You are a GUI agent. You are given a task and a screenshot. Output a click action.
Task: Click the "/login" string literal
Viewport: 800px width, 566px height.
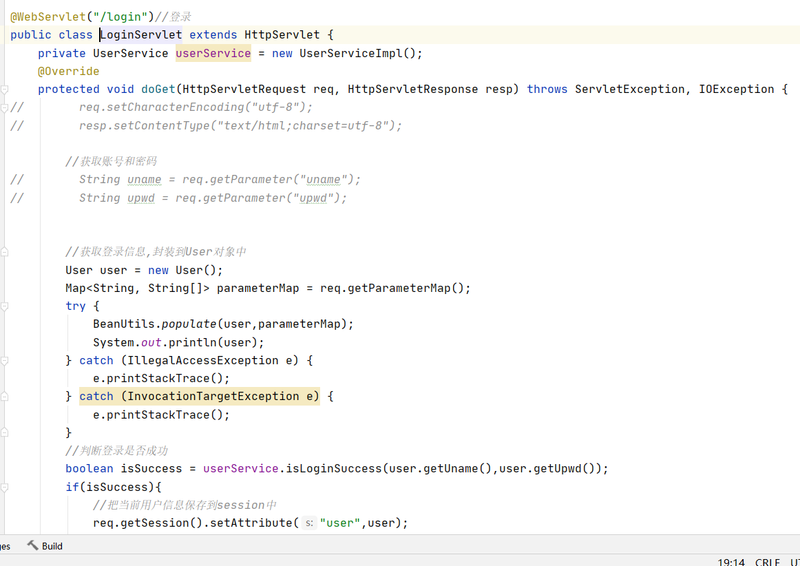[120, 17]
